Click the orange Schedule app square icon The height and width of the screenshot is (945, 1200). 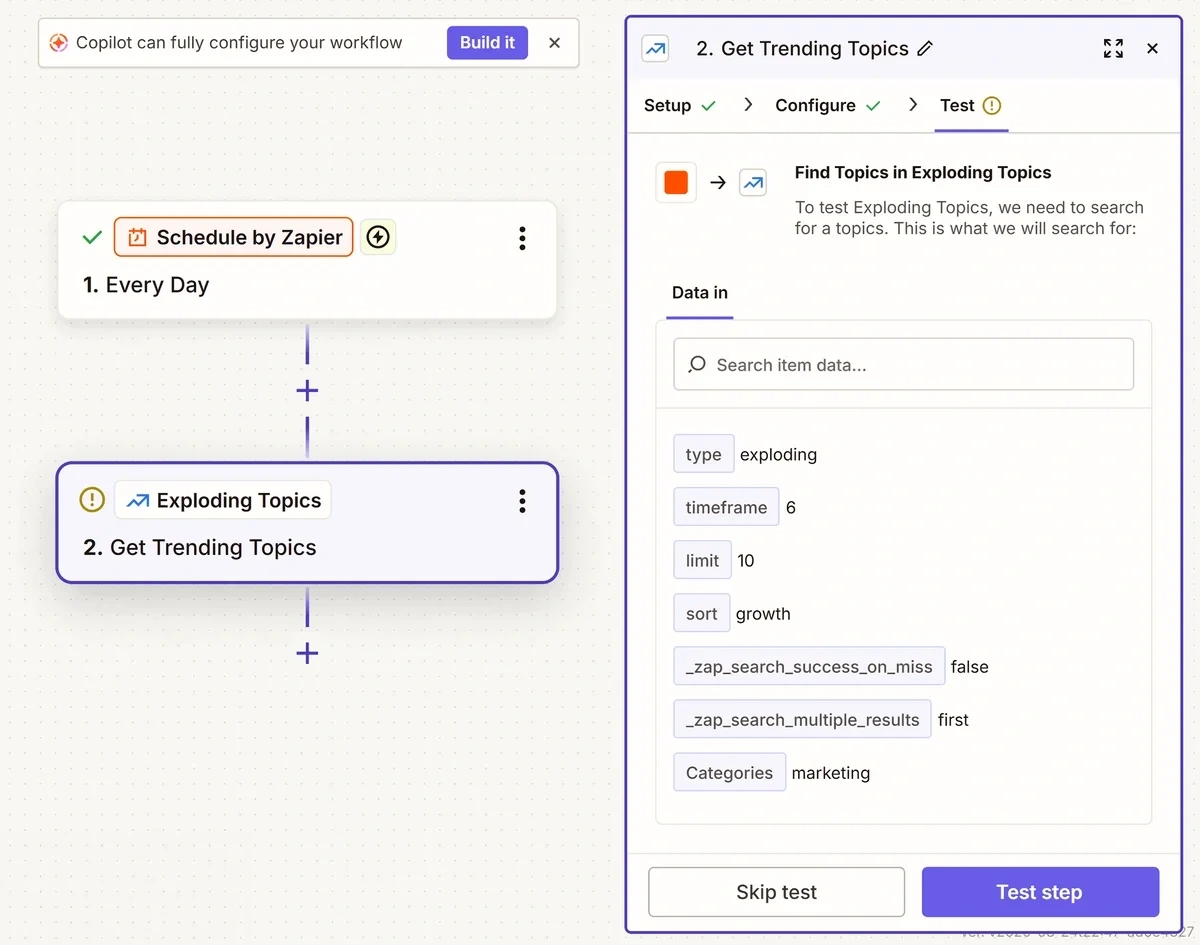click(676, 183)
